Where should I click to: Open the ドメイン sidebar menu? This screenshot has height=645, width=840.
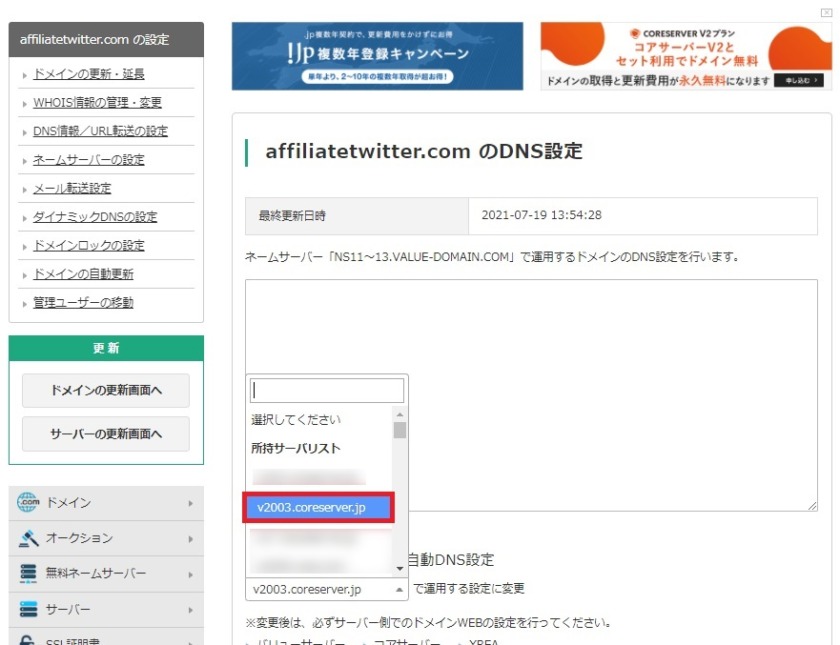point(106,503)
